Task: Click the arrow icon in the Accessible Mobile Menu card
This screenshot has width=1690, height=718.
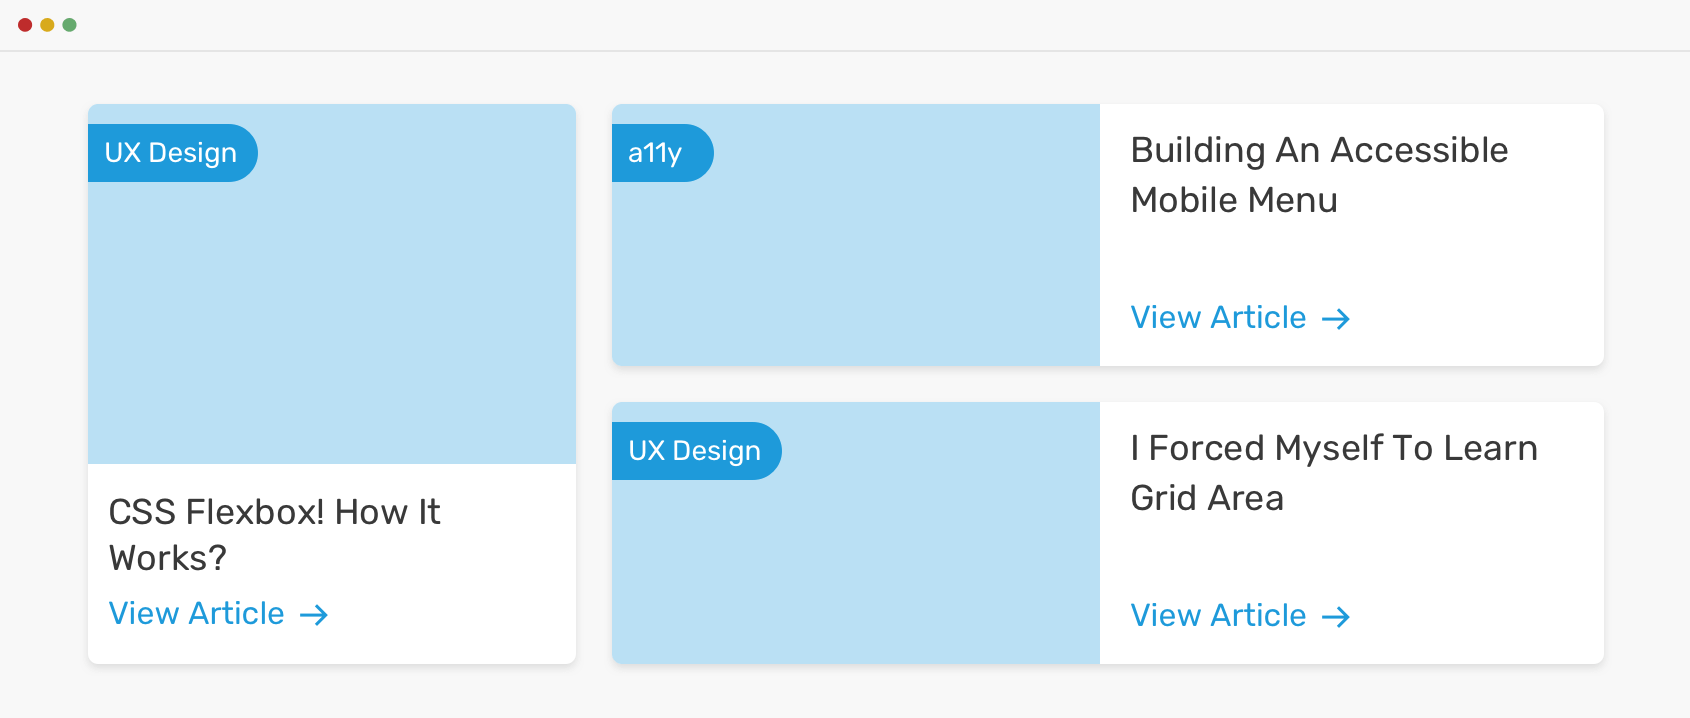Action: (x=1336, y=319)
